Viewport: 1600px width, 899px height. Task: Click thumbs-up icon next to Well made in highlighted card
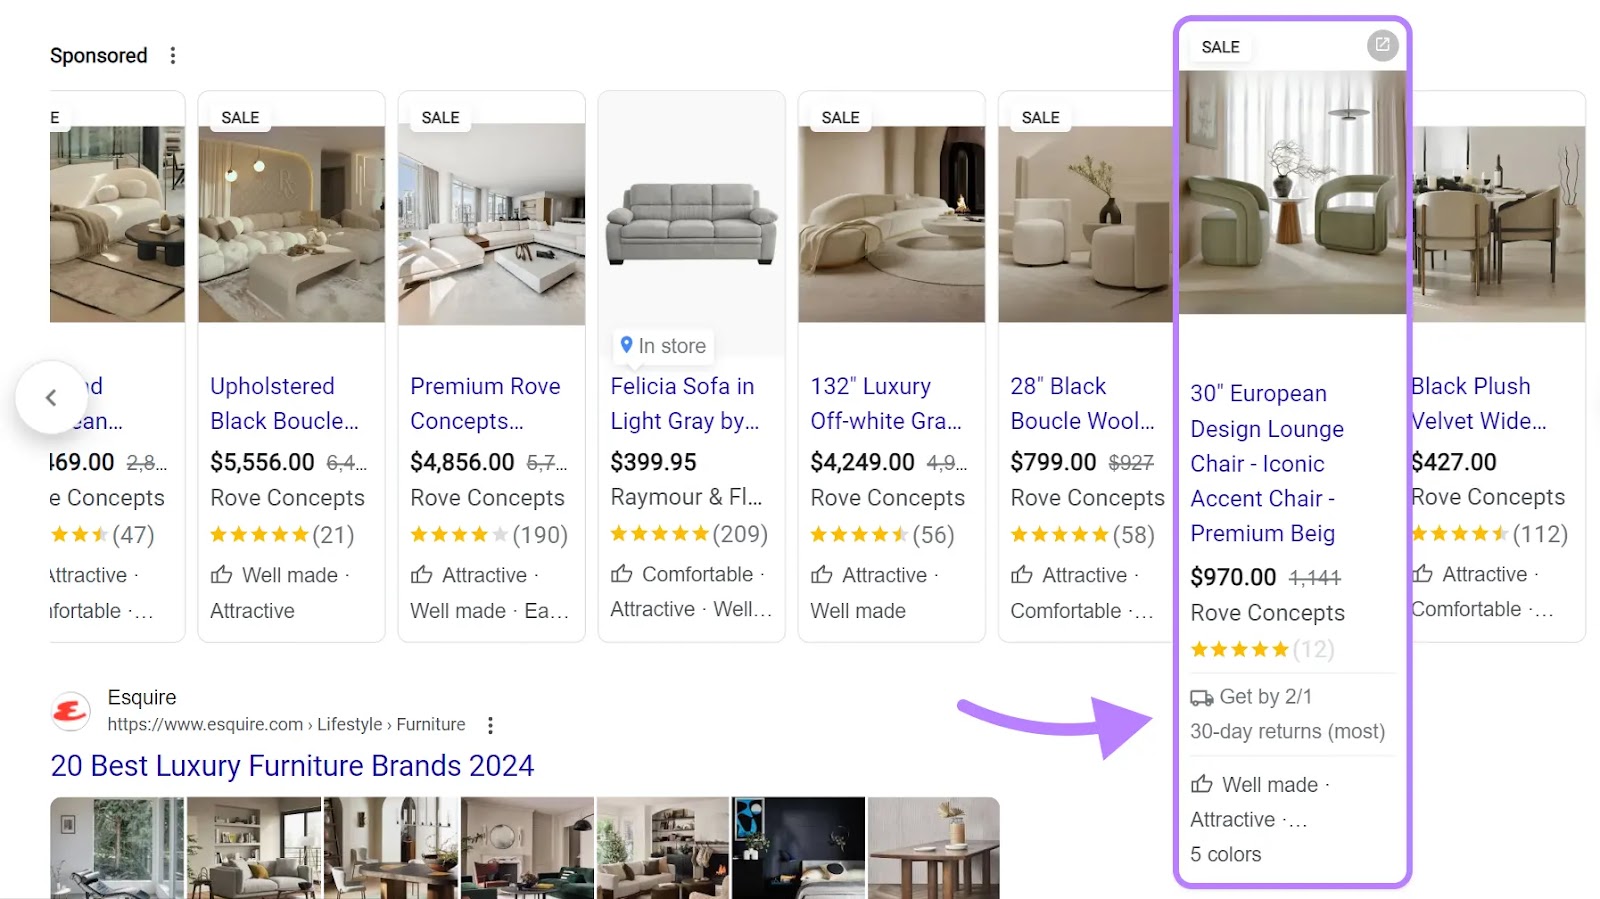tap(1202, 785)
